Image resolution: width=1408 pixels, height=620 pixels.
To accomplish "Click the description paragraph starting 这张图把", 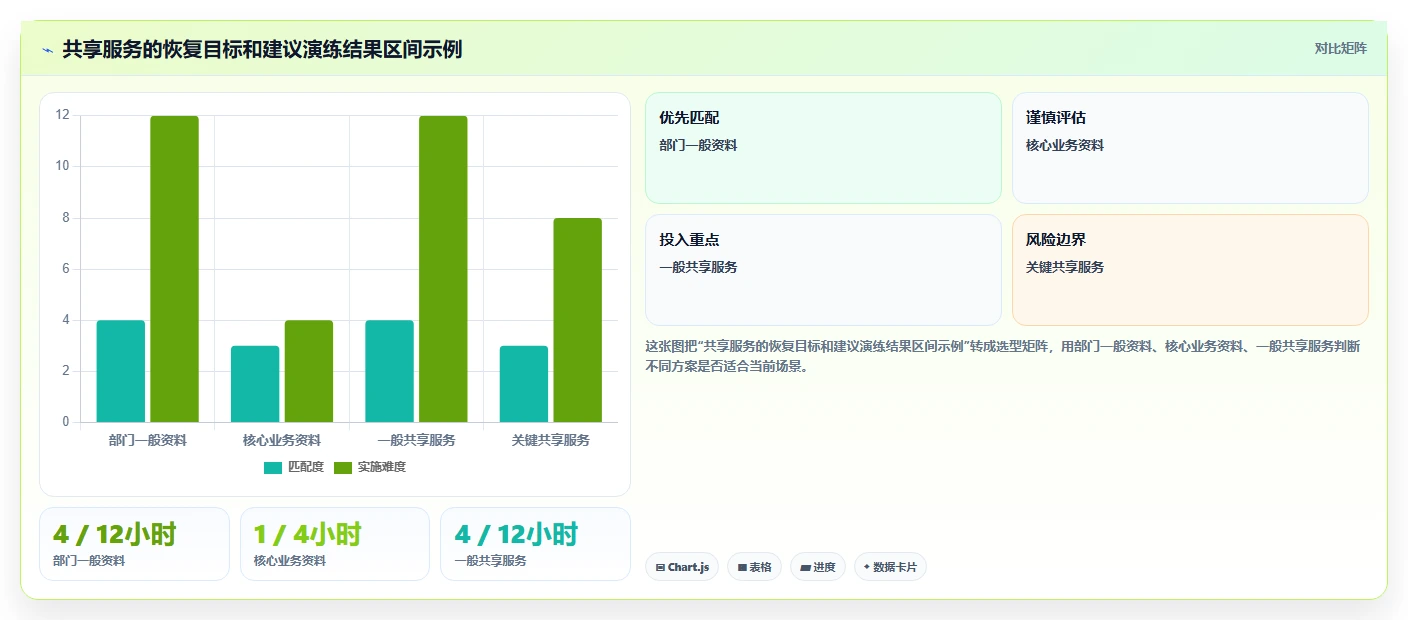I will tap(1002, 356).
